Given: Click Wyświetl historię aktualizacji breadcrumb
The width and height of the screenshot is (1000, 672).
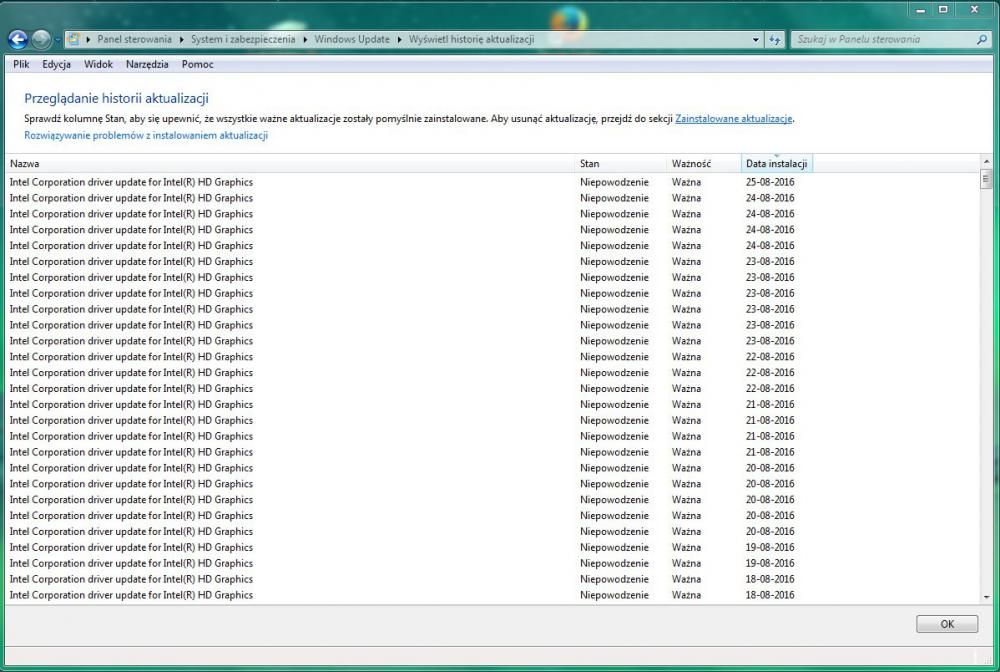Looking at the screenshot, I should [x=471, y=40].
